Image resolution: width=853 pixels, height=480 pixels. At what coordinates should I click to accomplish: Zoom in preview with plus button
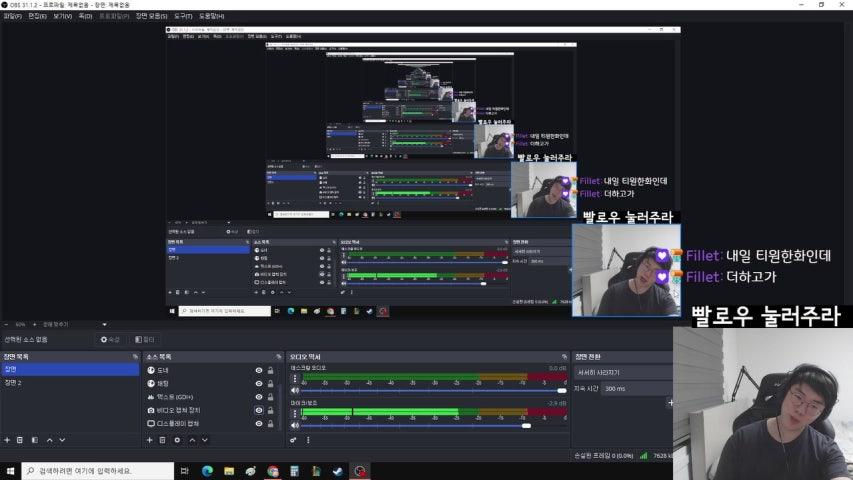(34, 324)
